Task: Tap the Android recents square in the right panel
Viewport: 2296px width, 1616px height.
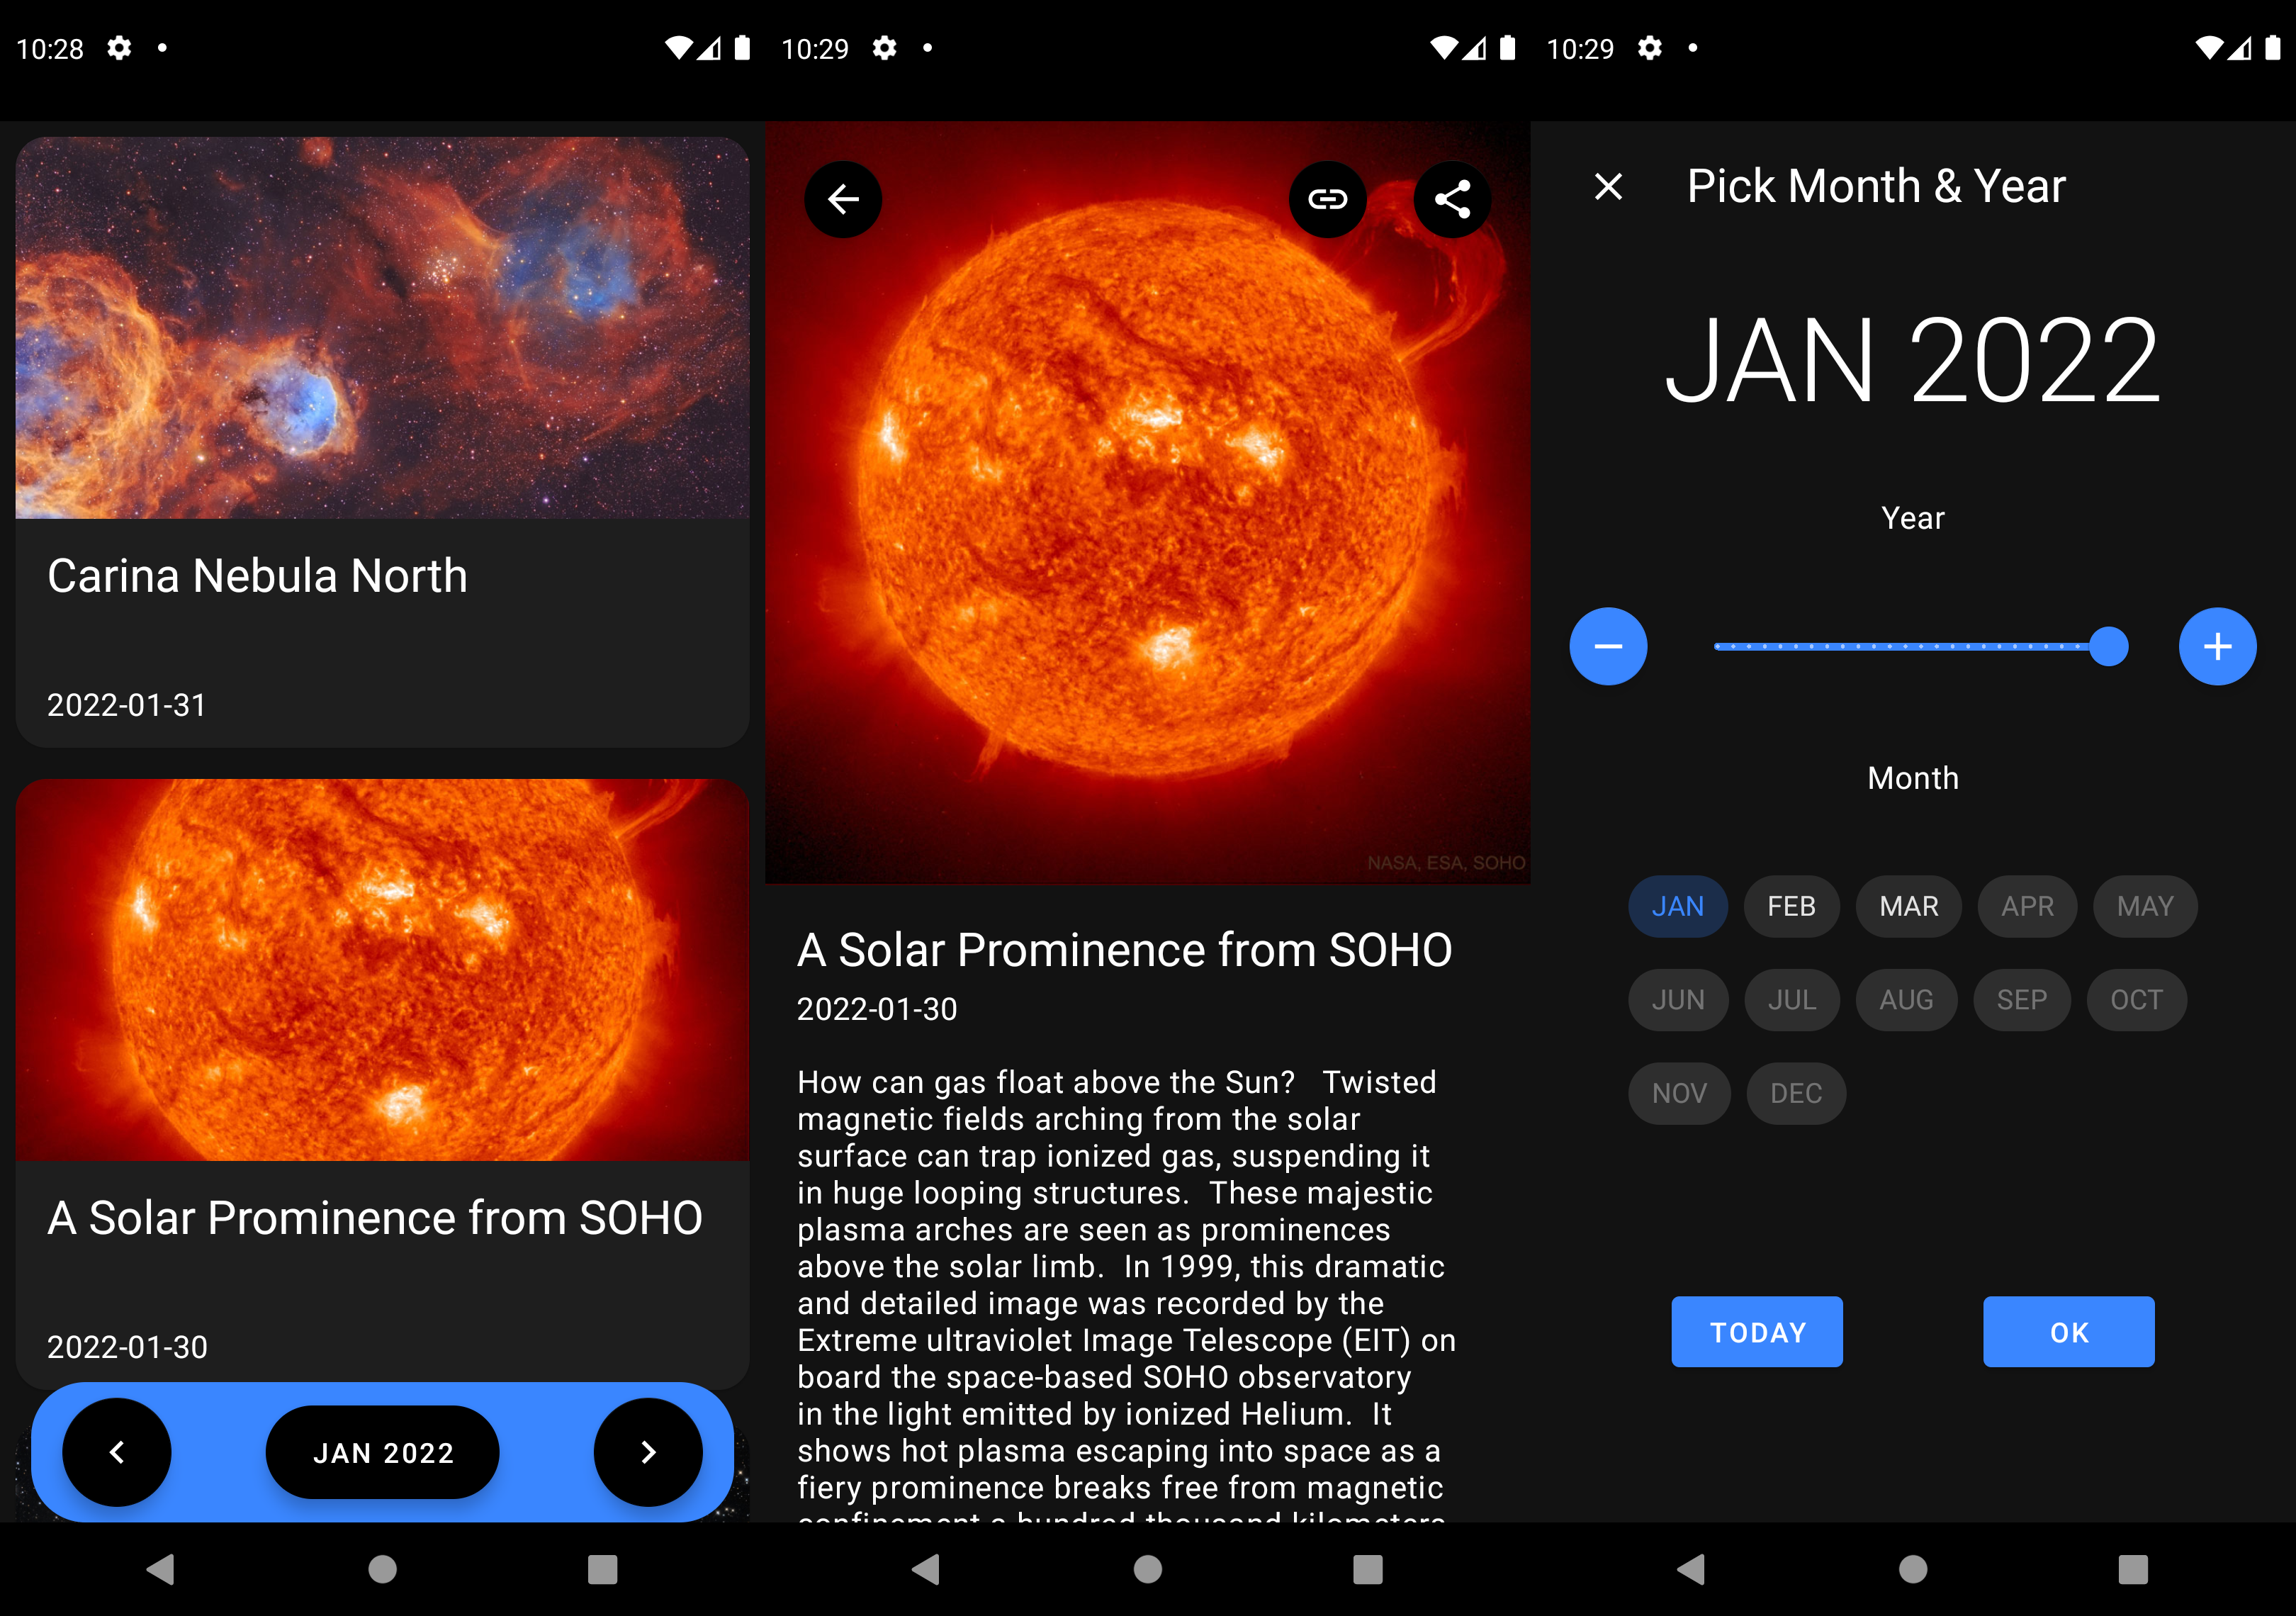Action: tap(2132, 1568)
